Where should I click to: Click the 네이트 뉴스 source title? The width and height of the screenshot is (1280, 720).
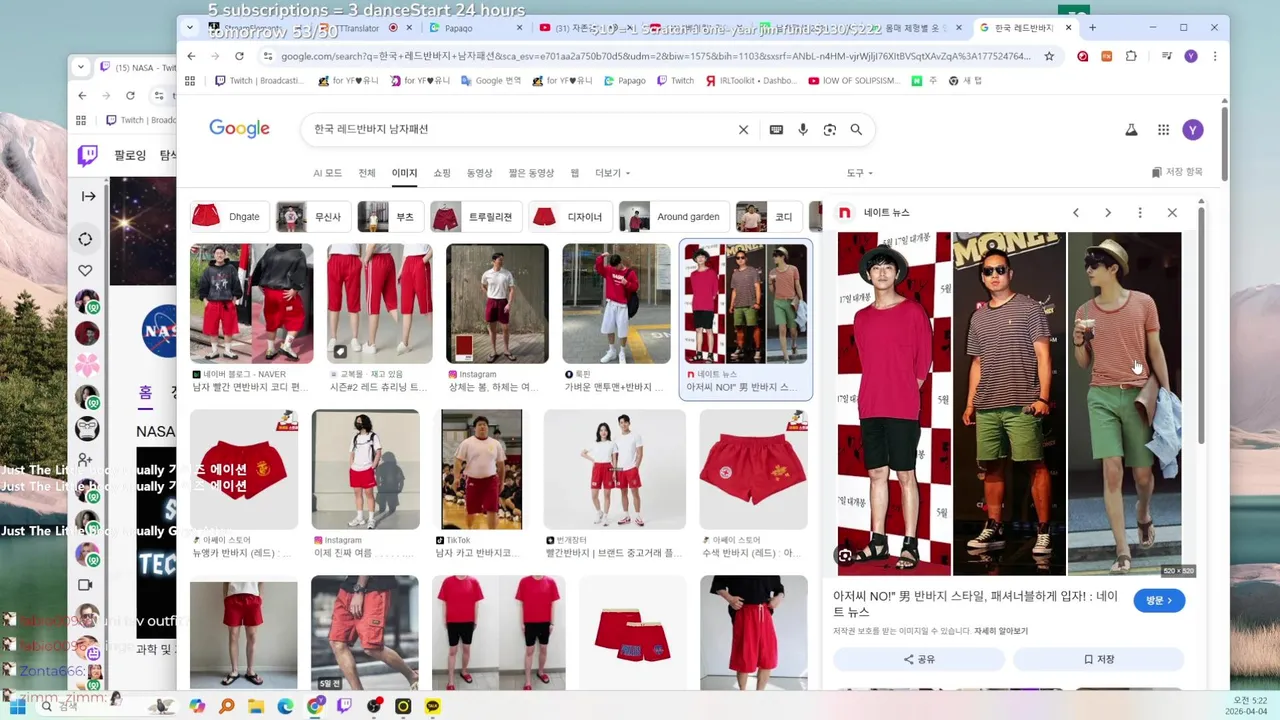[887, 213]
